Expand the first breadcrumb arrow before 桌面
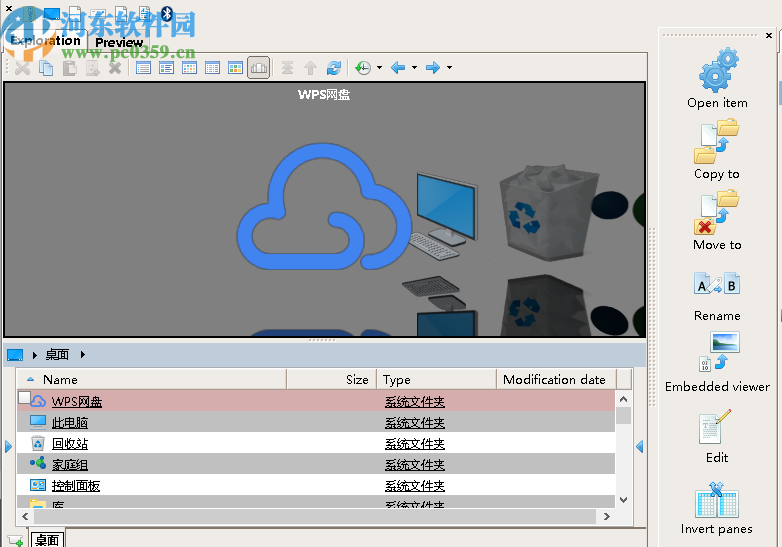Image resolution: width=782 pixels, height=547 pixels. tap(34, 355)
